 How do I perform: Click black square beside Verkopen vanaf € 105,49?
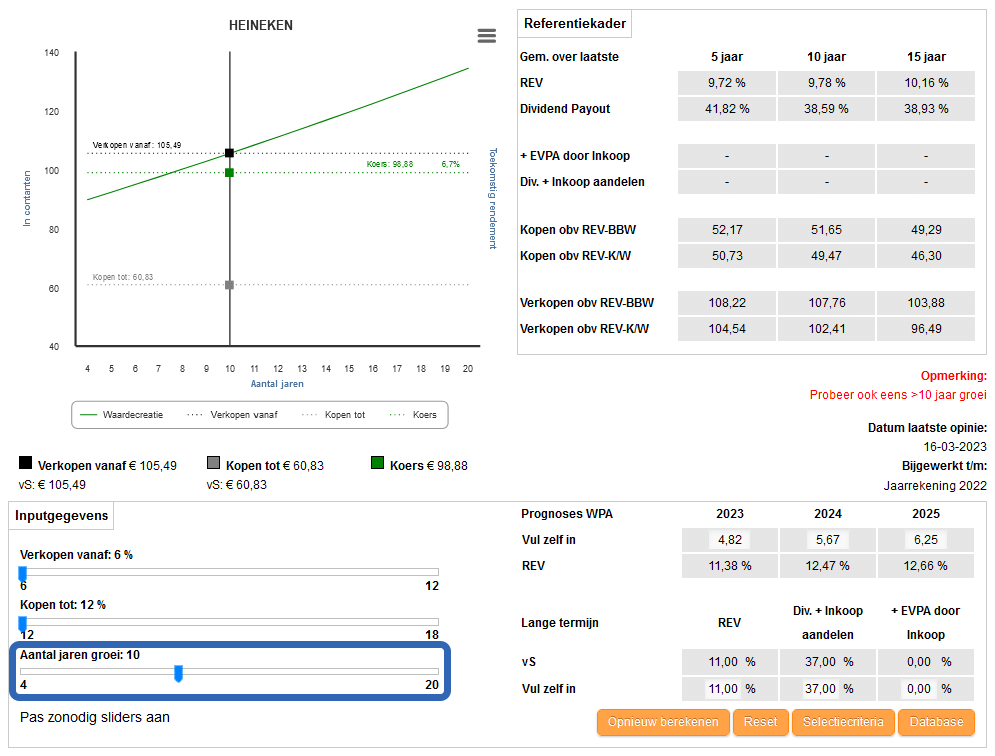pos(25,462)
